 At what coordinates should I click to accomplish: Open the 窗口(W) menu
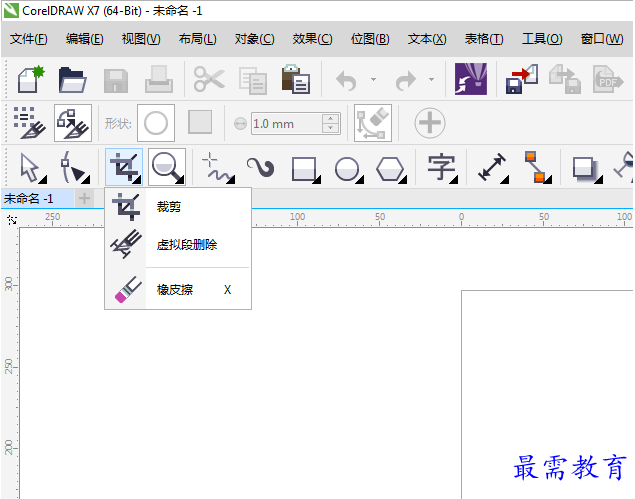[602, 39]
